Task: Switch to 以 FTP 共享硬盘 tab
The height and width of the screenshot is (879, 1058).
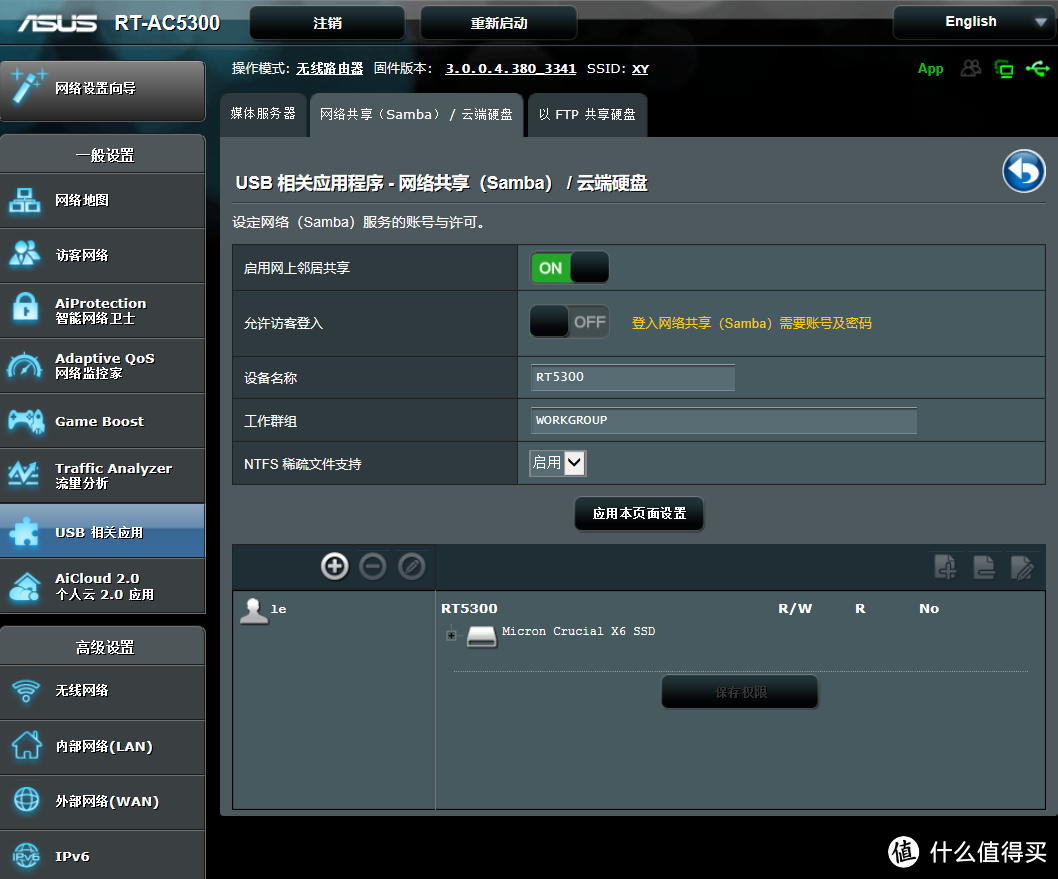Action: (587, 115)
